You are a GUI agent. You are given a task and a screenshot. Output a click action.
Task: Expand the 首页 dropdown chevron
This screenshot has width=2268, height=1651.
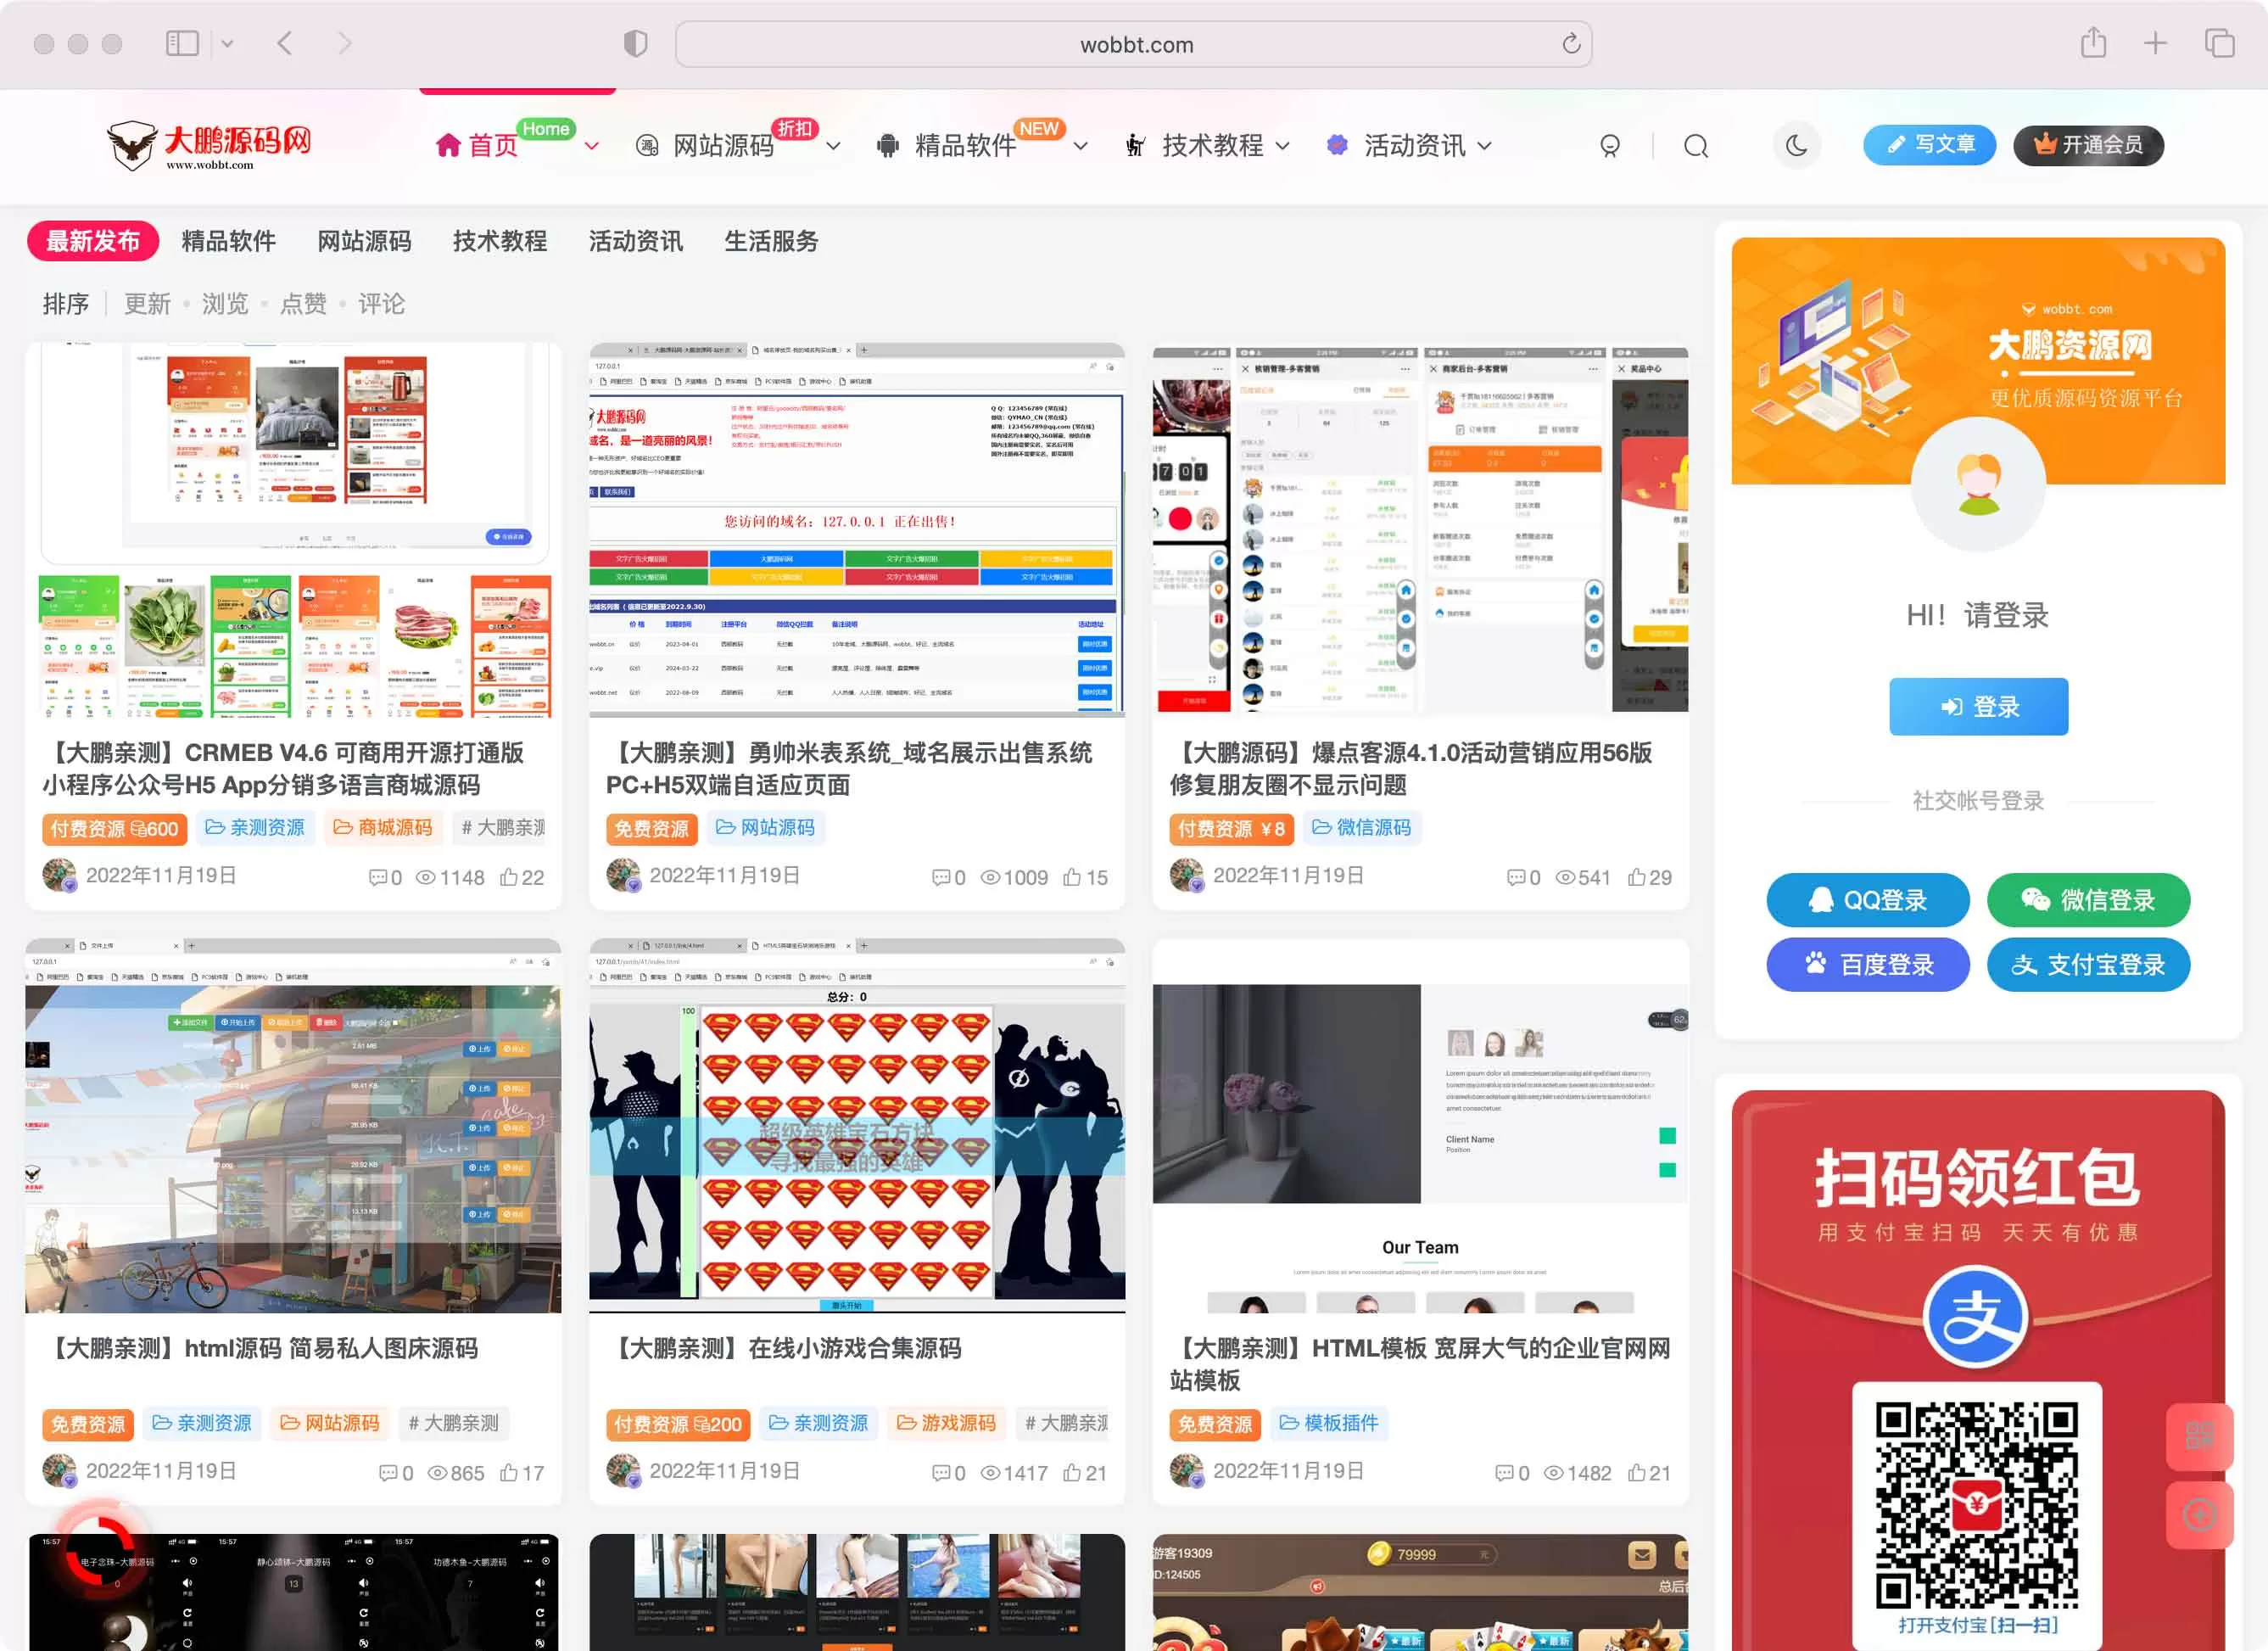coord(592,146)
